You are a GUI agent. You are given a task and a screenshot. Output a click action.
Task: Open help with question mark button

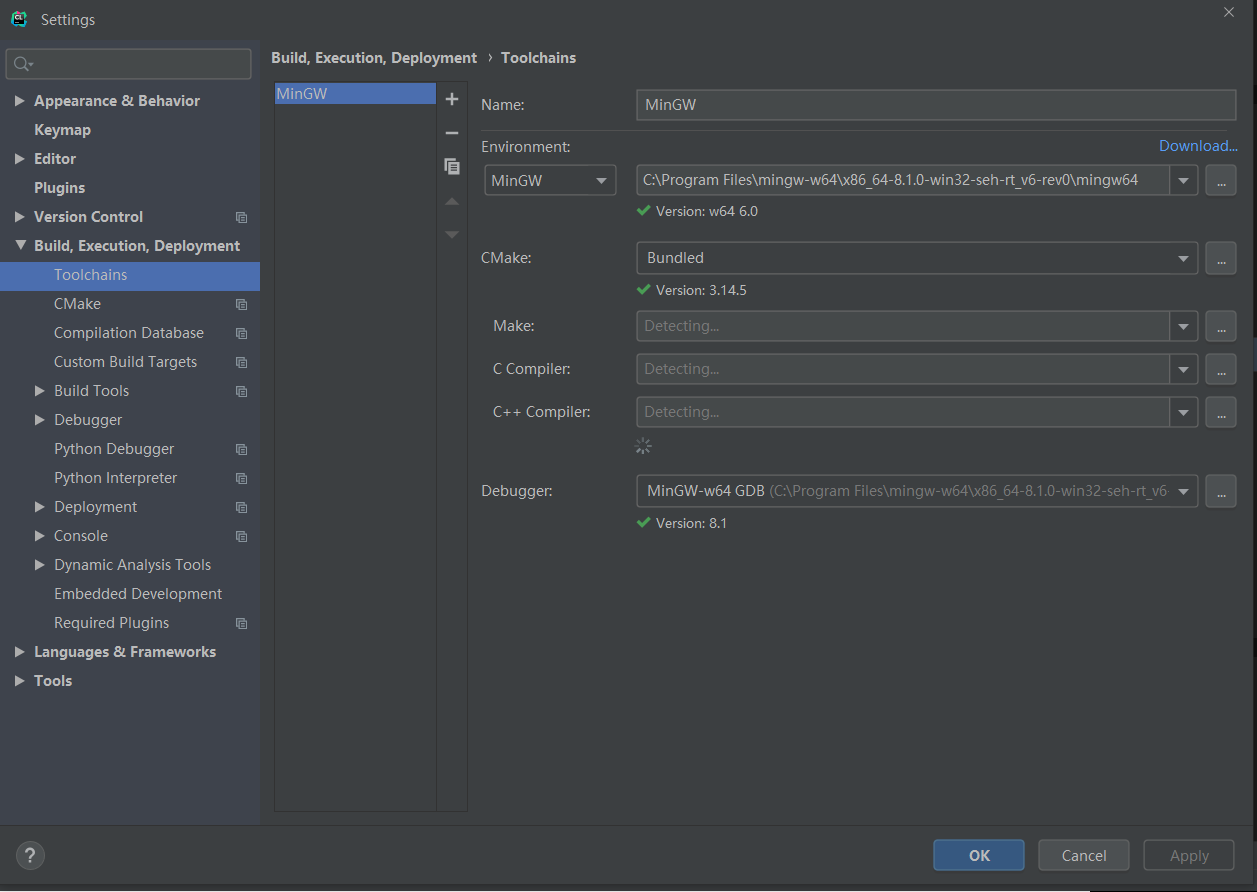[x=30, y=855]
